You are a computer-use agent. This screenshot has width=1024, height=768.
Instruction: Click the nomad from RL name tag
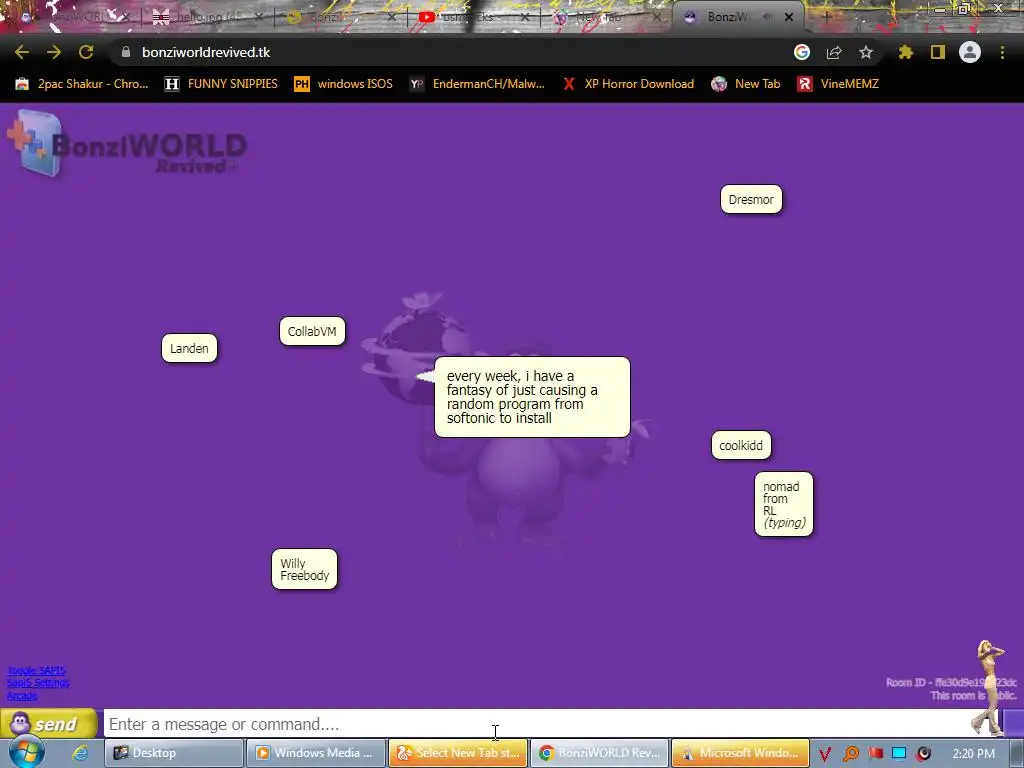784,504
